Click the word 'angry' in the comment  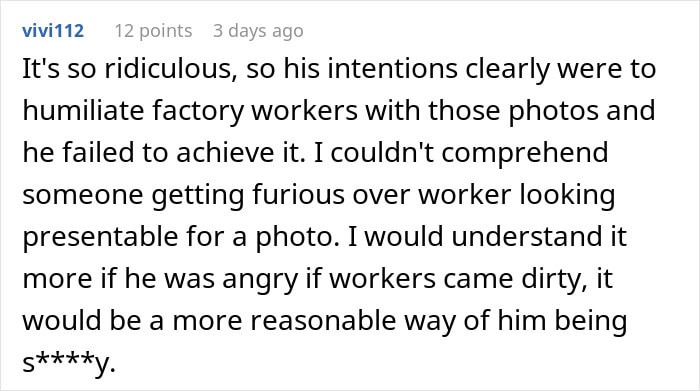coord(260,281)
